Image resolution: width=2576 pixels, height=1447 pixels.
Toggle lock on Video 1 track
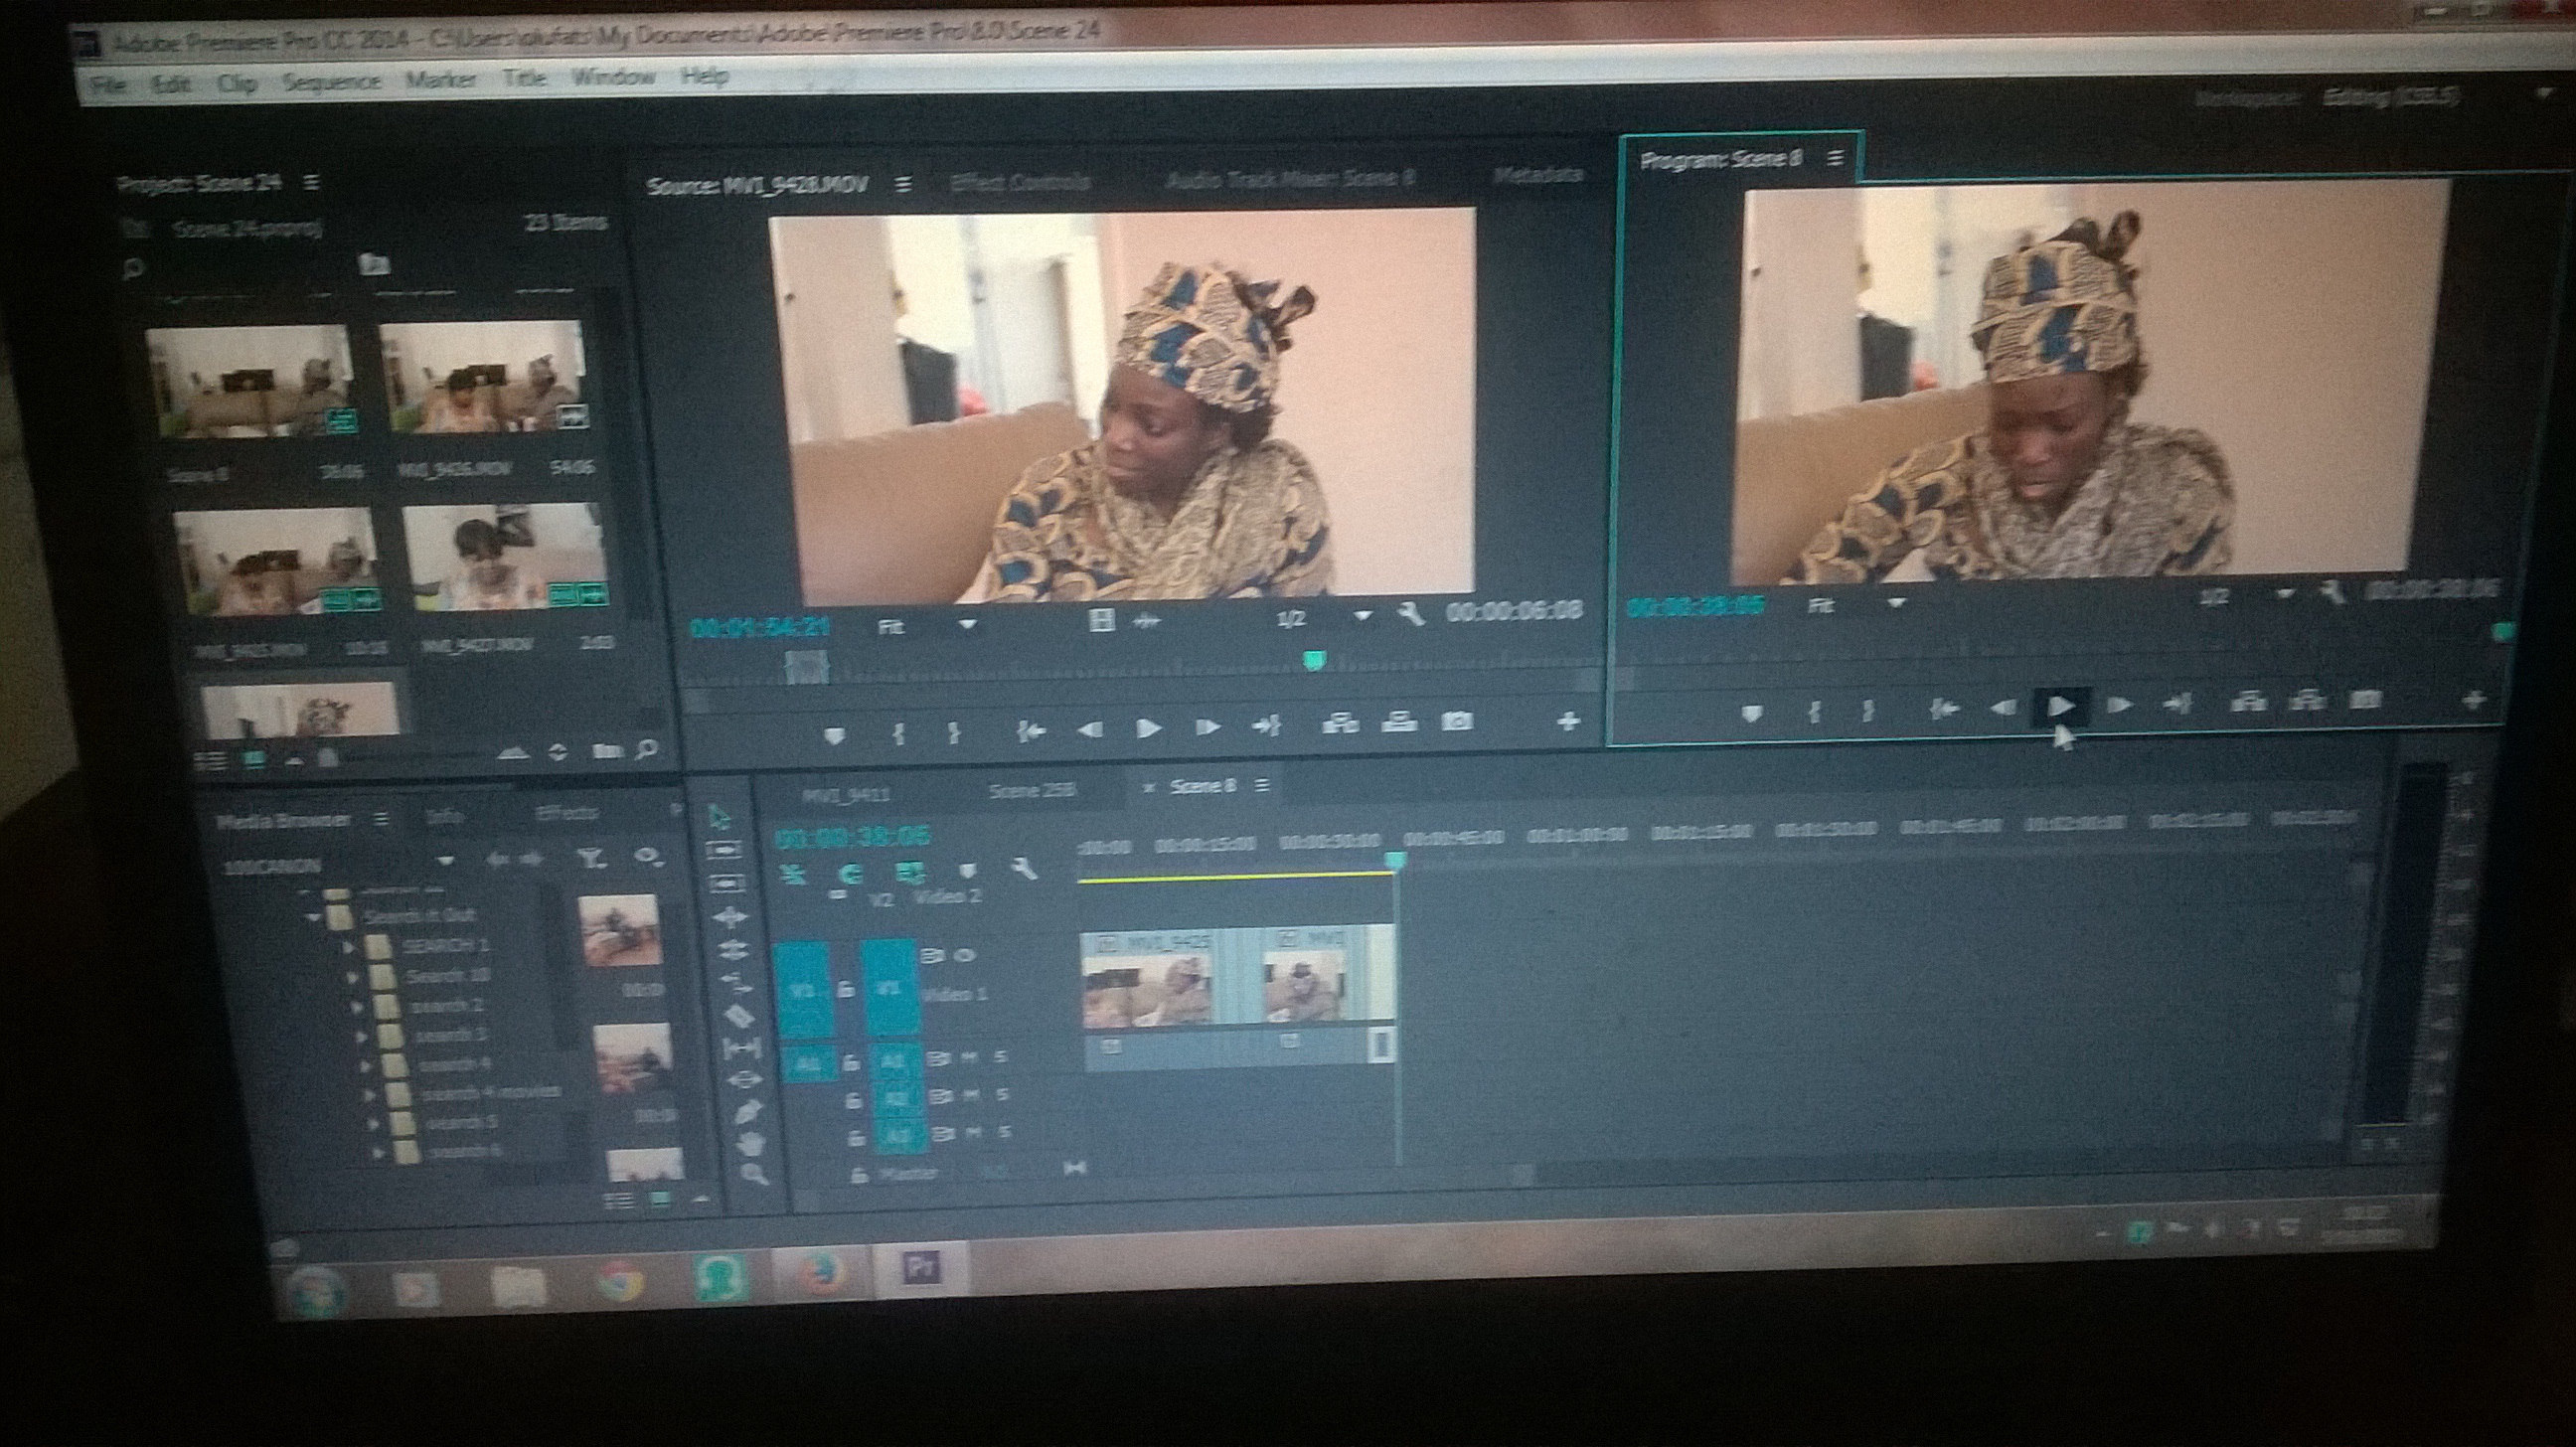(846, 990)
